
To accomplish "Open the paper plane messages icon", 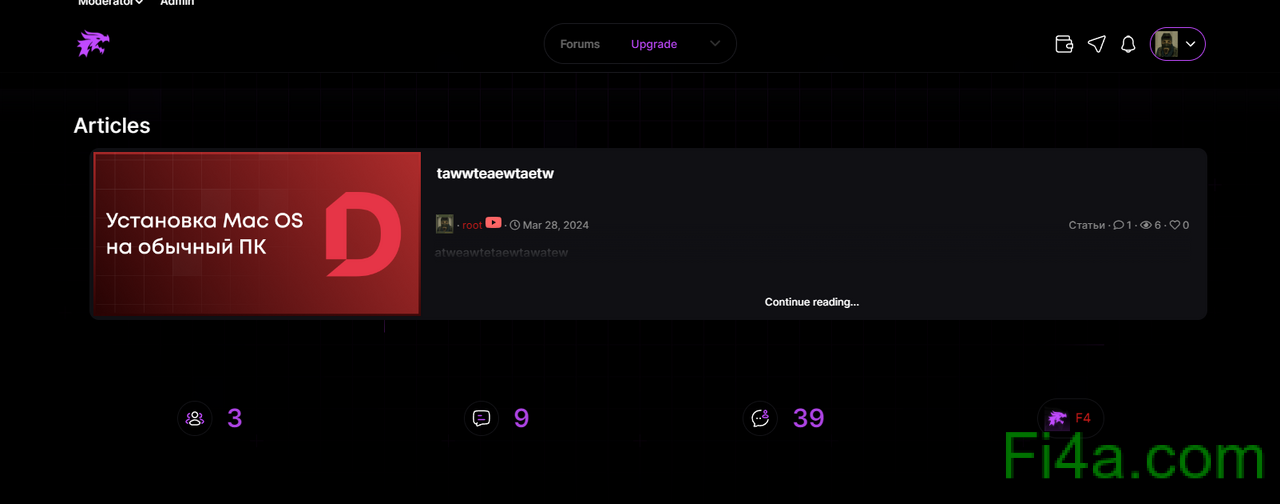I will click(x=1097, y=44).
